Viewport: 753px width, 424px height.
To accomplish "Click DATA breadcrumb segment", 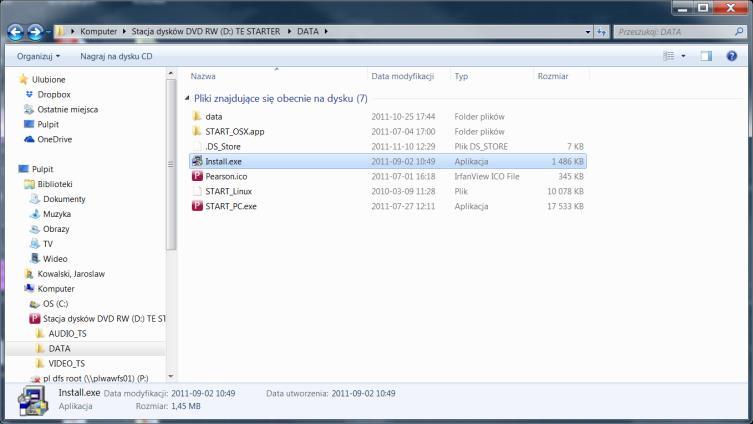I will (308, 31).
